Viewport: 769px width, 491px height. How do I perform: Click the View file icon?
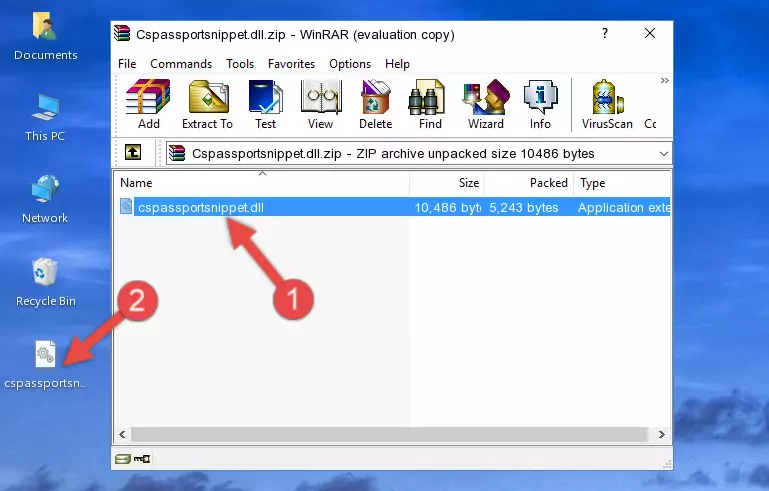point(321,104)
